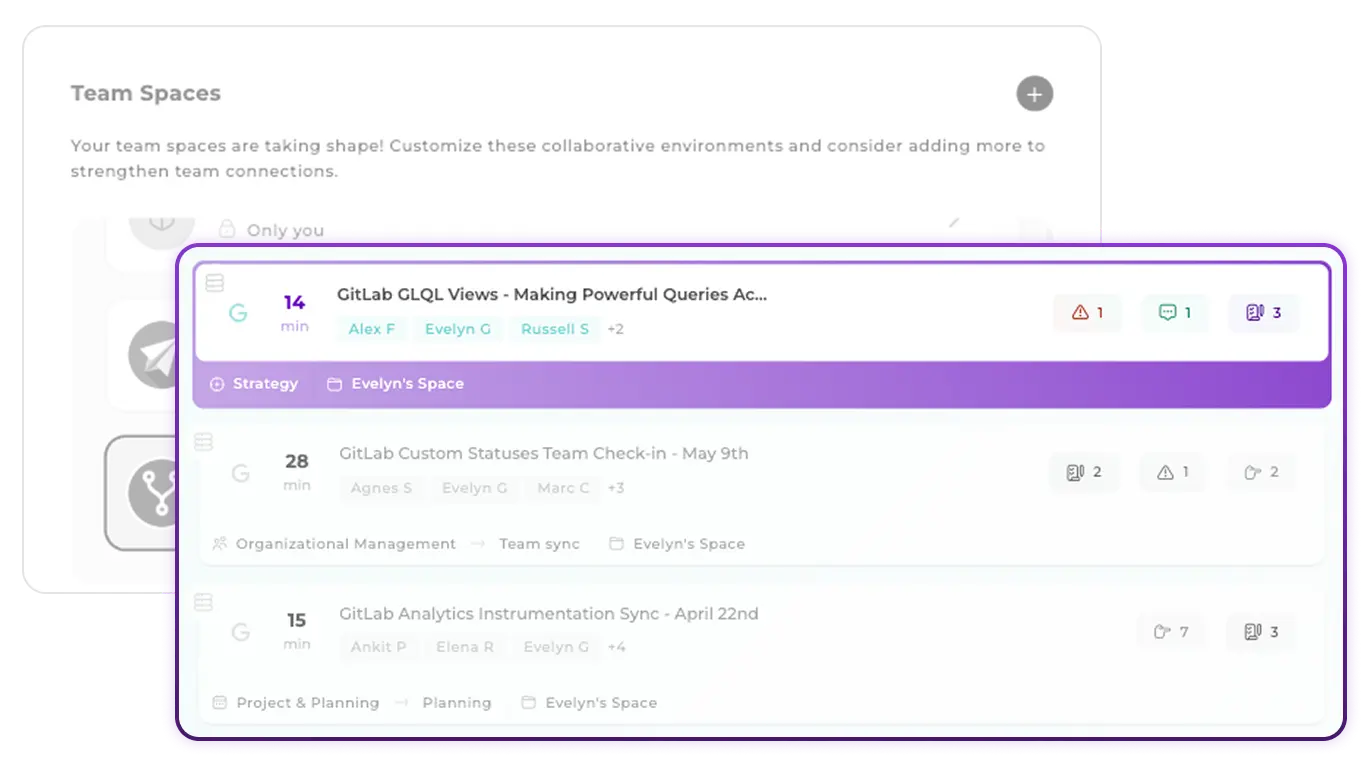Click the red alert badge on GLQL Views meeting
Screen dimensions: 1369x766
coord(1086,312)
